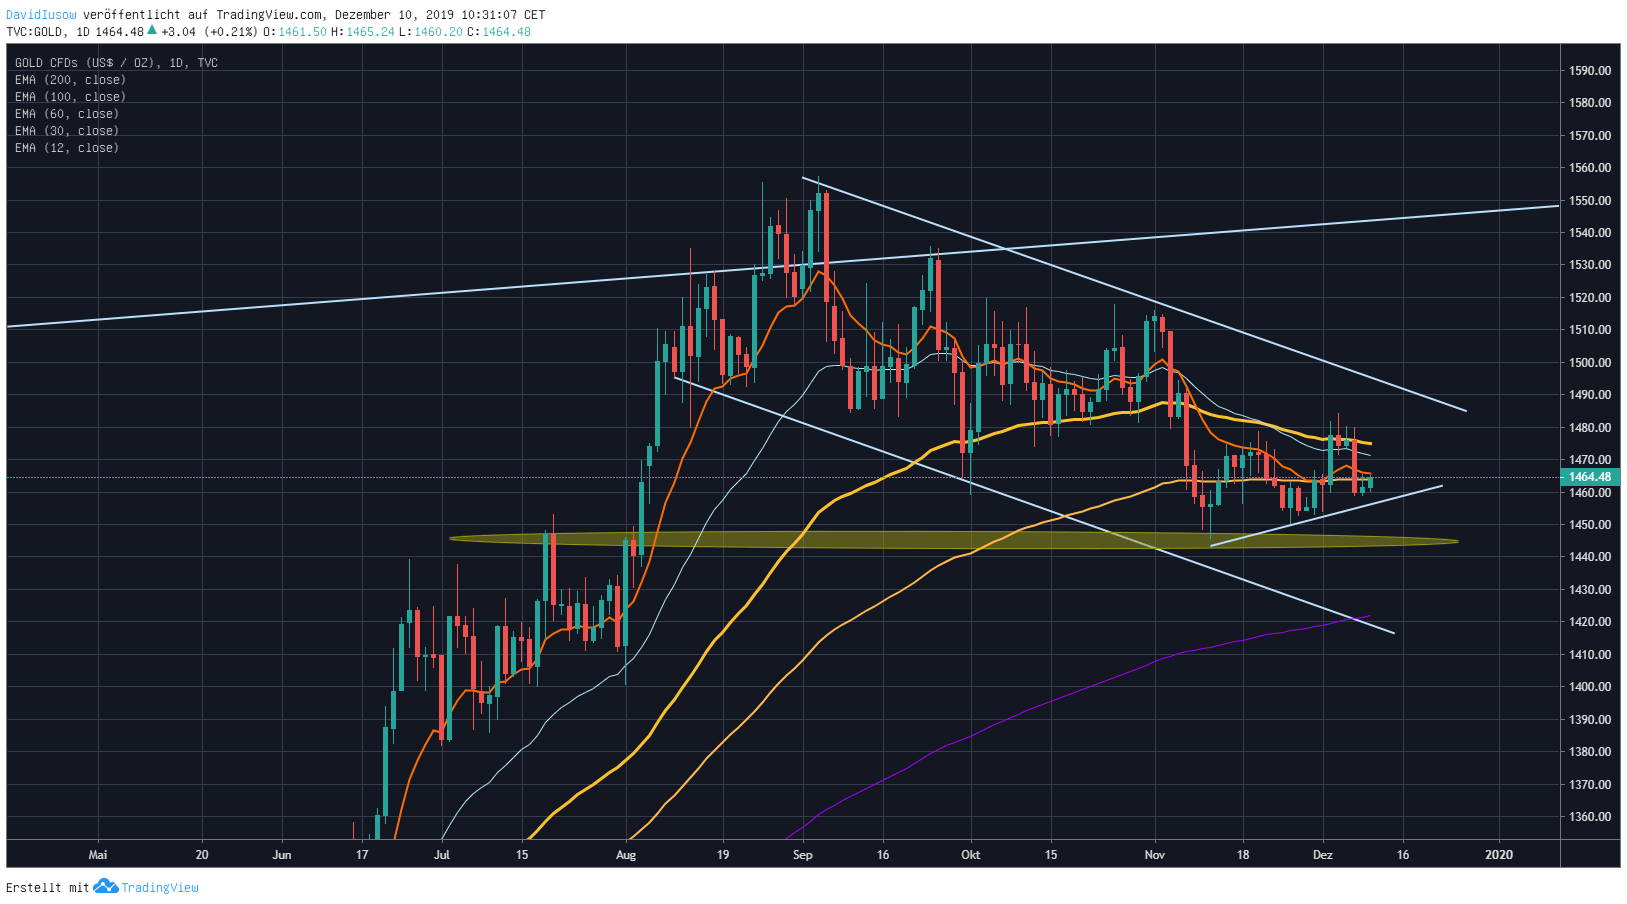Click the 1440.00 price axis label

point(1590,557)
